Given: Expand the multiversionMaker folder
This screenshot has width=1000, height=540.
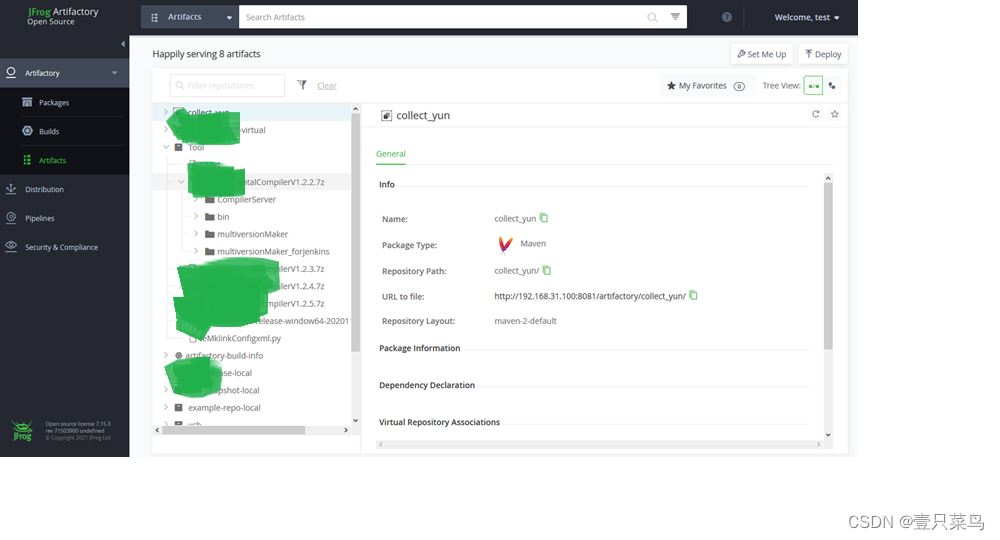Looking at the screenshot, I should tap(196, 233).
